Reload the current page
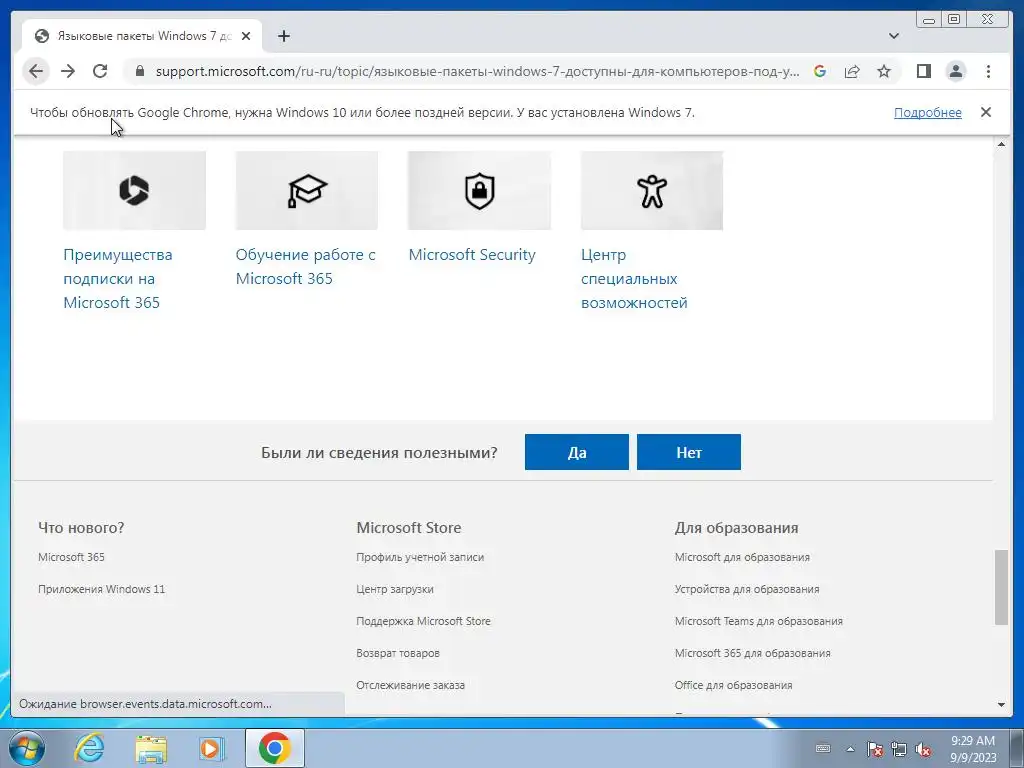 pyautogui.click(x=100, y=71)
